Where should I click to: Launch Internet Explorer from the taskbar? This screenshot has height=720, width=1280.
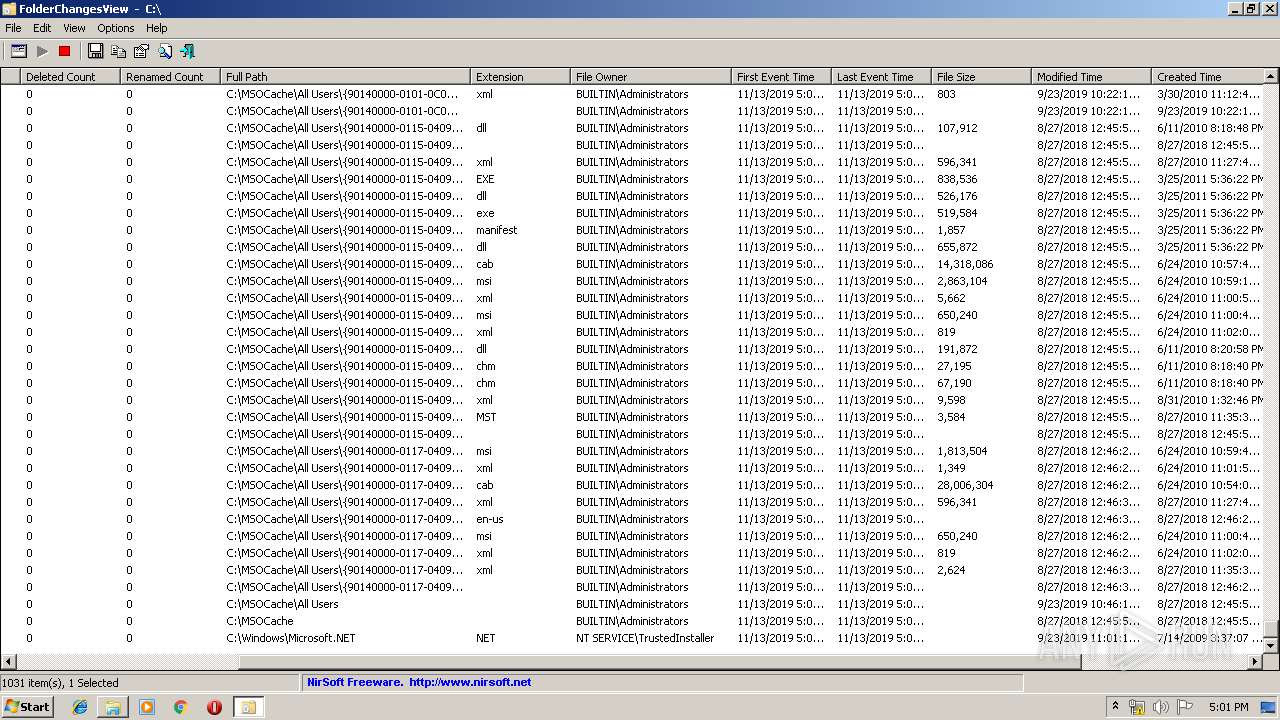pyautogui.click(x=80, y=707)
